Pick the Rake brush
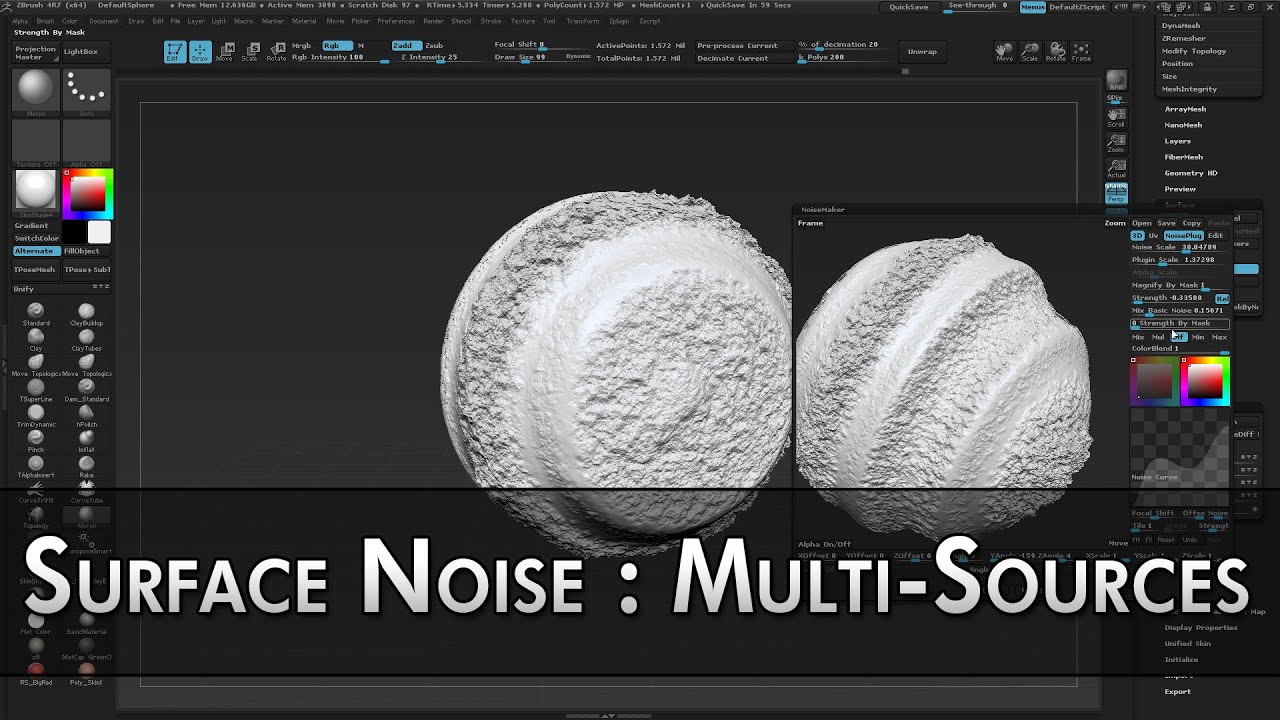Image resolution: width=1280 pixels, height=720 pixels. coord(86,466)
